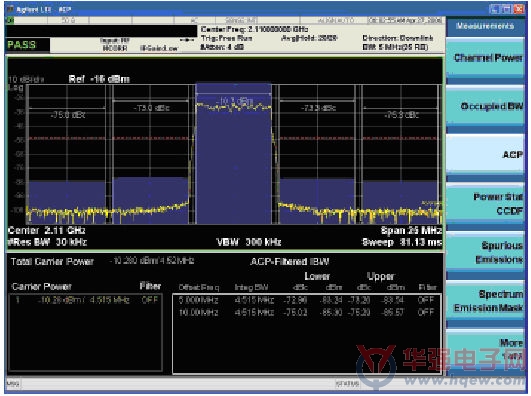Click the STATUS area in bottom bar
Viewport: 531px width, 396px height.
coord(347,383)
